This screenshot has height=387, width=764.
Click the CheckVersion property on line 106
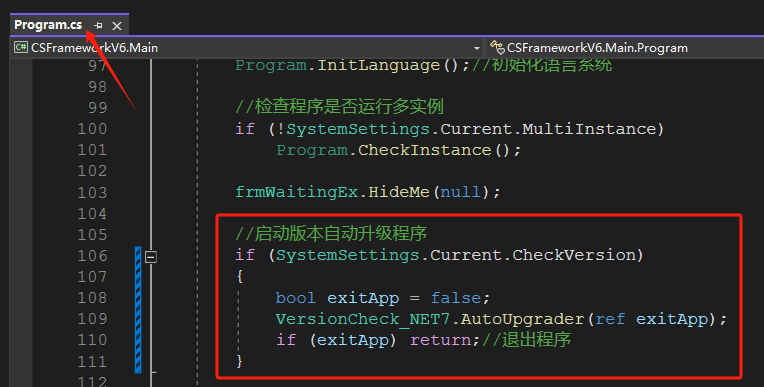pos(574,255)
